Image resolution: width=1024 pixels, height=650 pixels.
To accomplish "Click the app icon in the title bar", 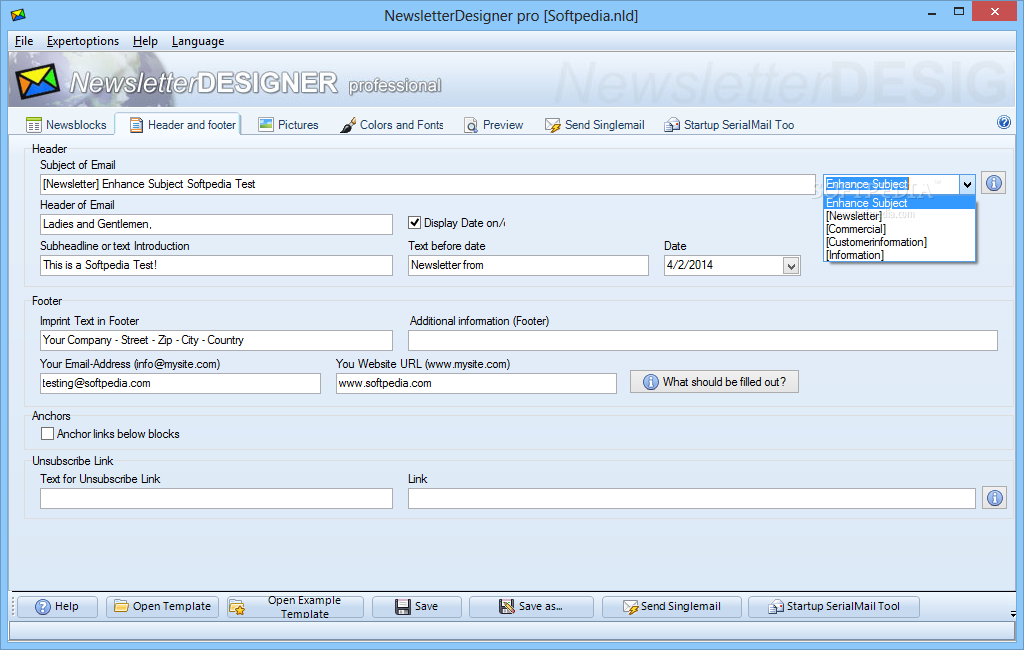I will [18, 14].
